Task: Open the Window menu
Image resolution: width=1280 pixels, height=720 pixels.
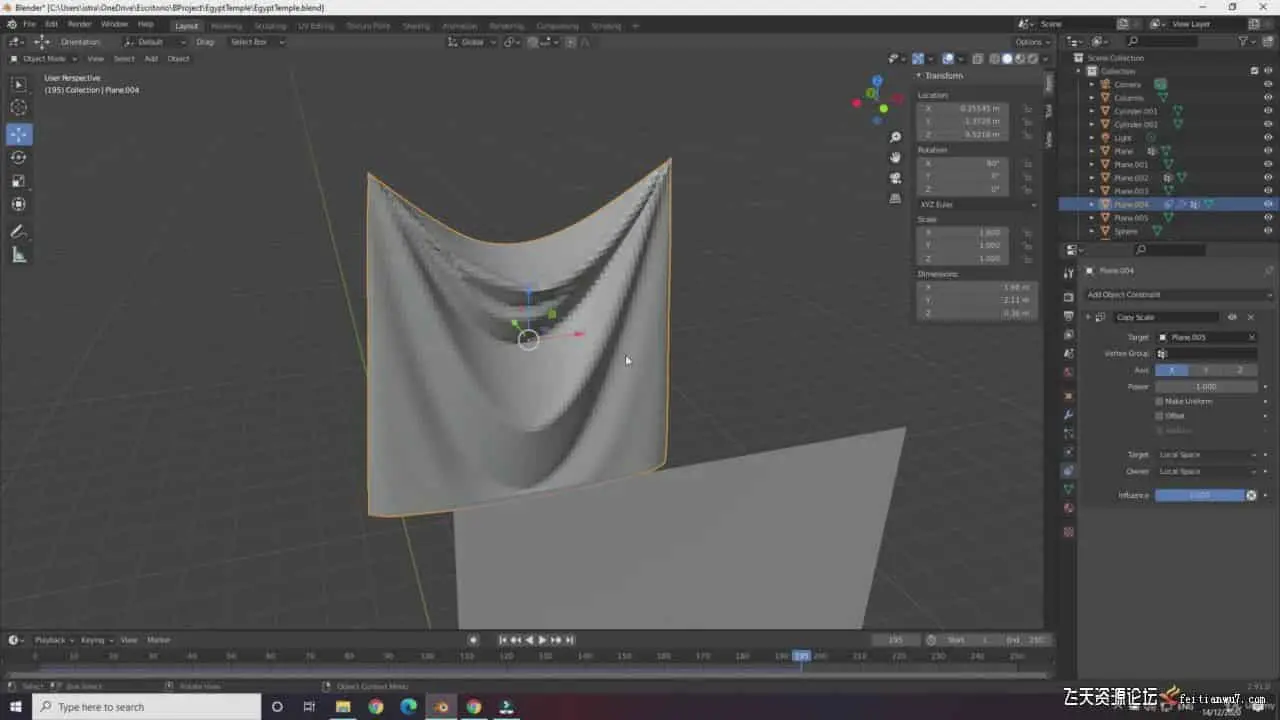Action: tap(114, 24)
